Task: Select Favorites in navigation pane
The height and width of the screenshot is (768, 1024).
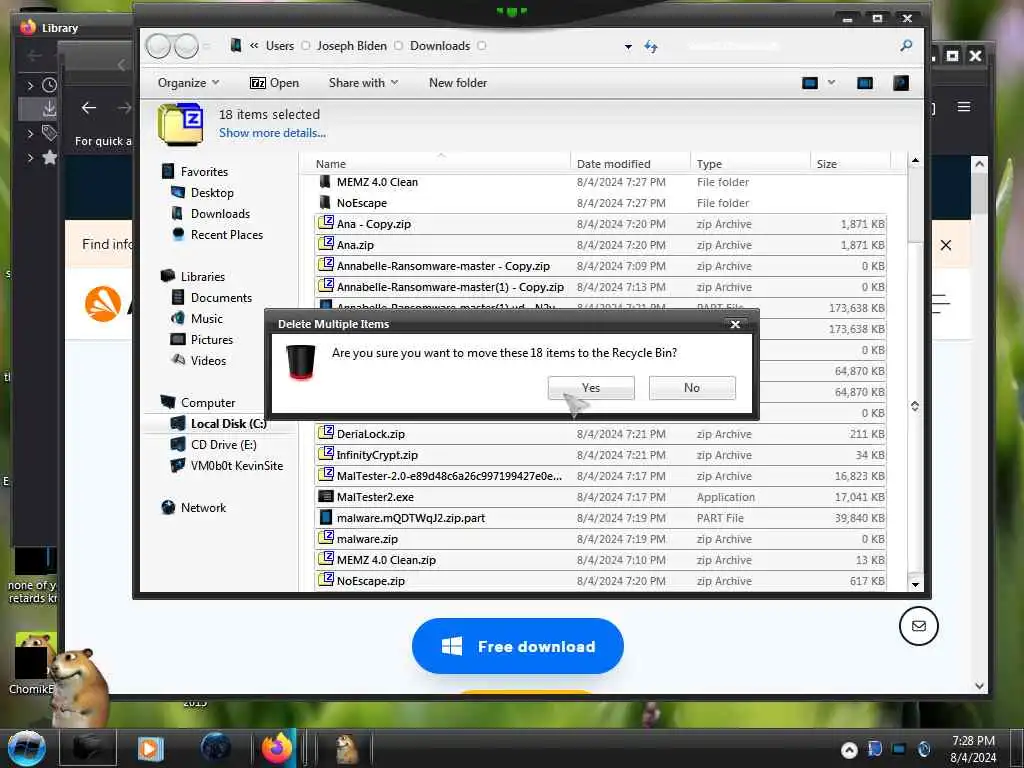Action: (204, 172)
